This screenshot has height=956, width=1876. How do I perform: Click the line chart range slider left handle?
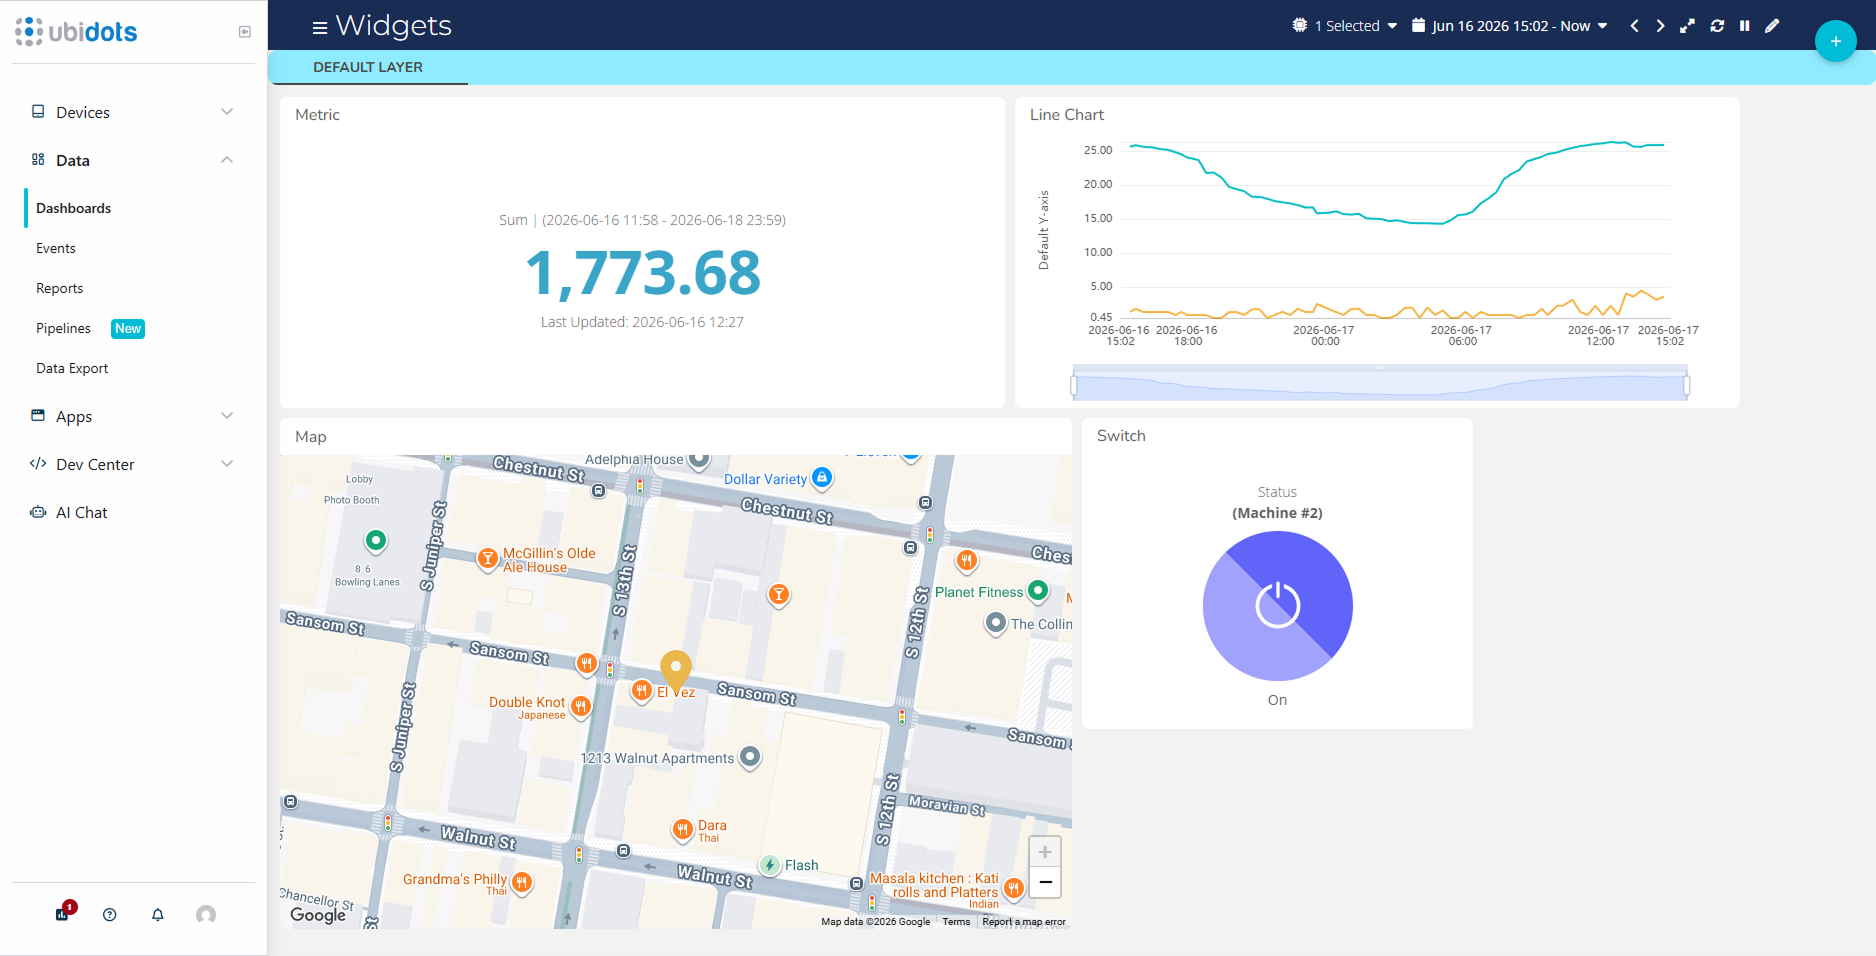tap(1074, 385)
